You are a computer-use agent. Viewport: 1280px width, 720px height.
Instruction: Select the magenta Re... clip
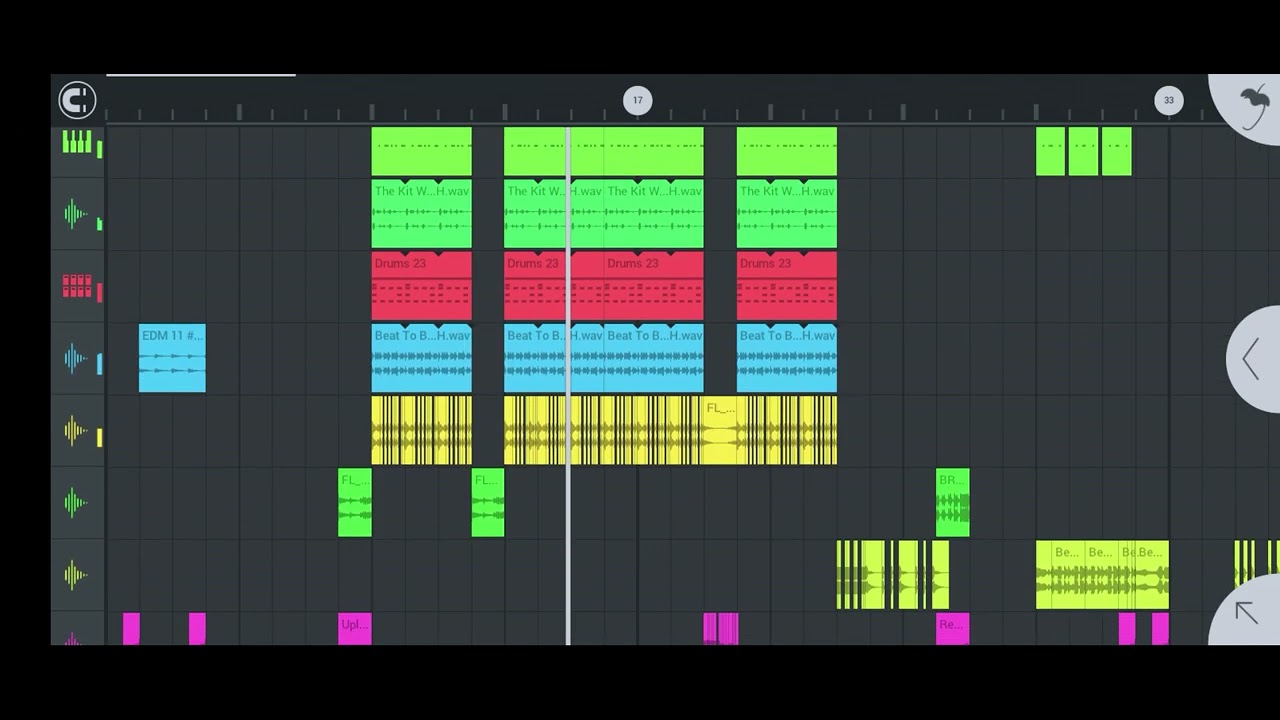[x=953, y=628]
